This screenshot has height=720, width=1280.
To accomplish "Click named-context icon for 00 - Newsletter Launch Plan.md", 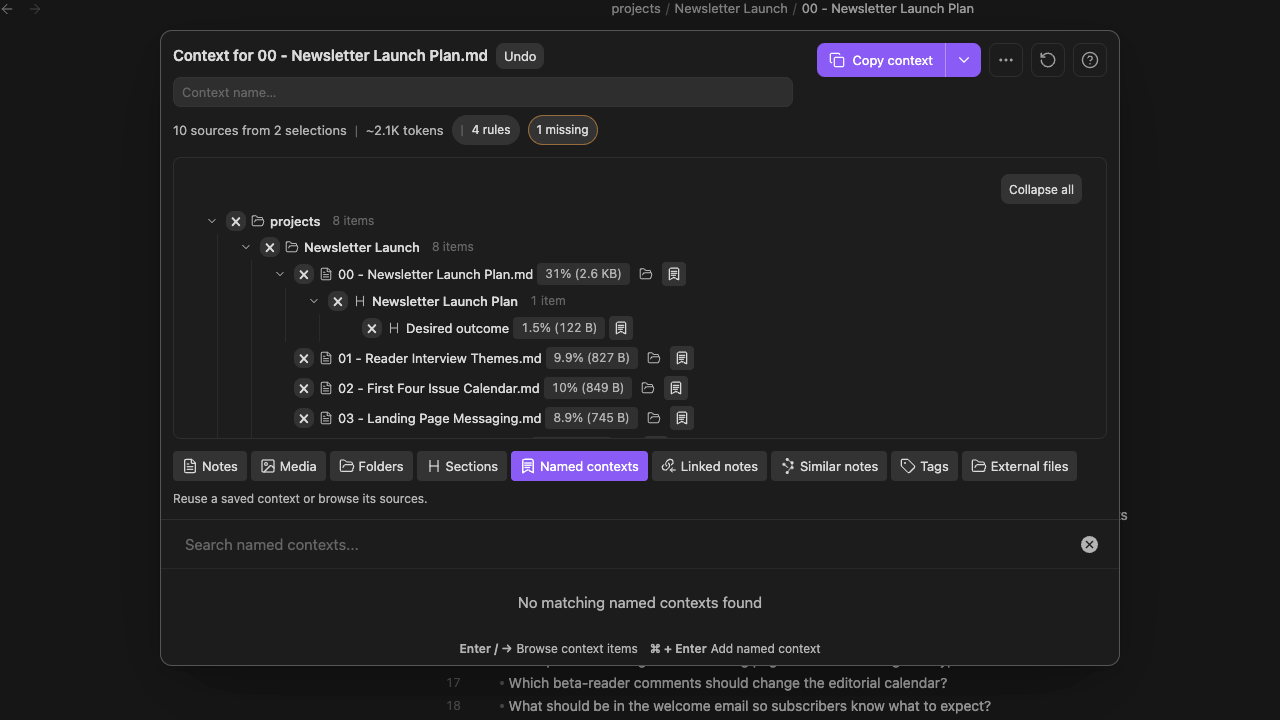I will (674, 274).
